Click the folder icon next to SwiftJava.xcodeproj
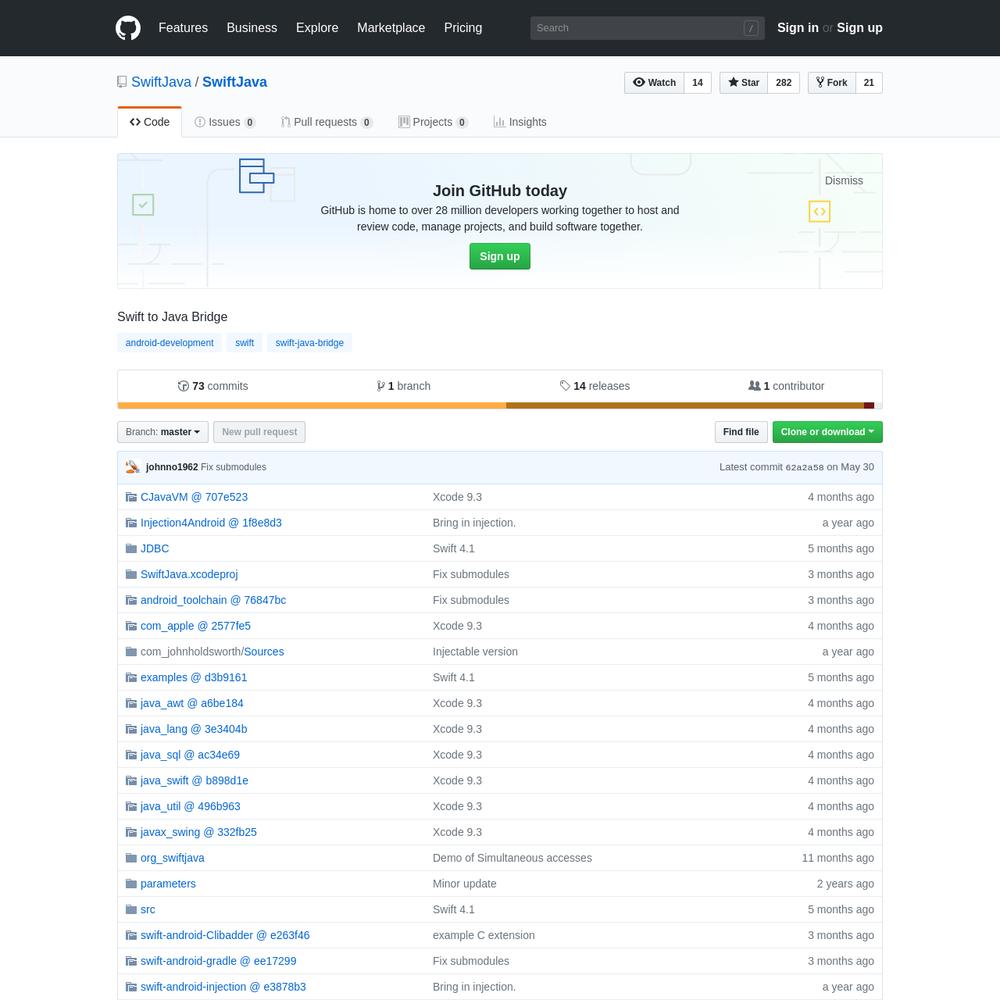Viewport: 1000px width, 1000px height. [131, 575]
